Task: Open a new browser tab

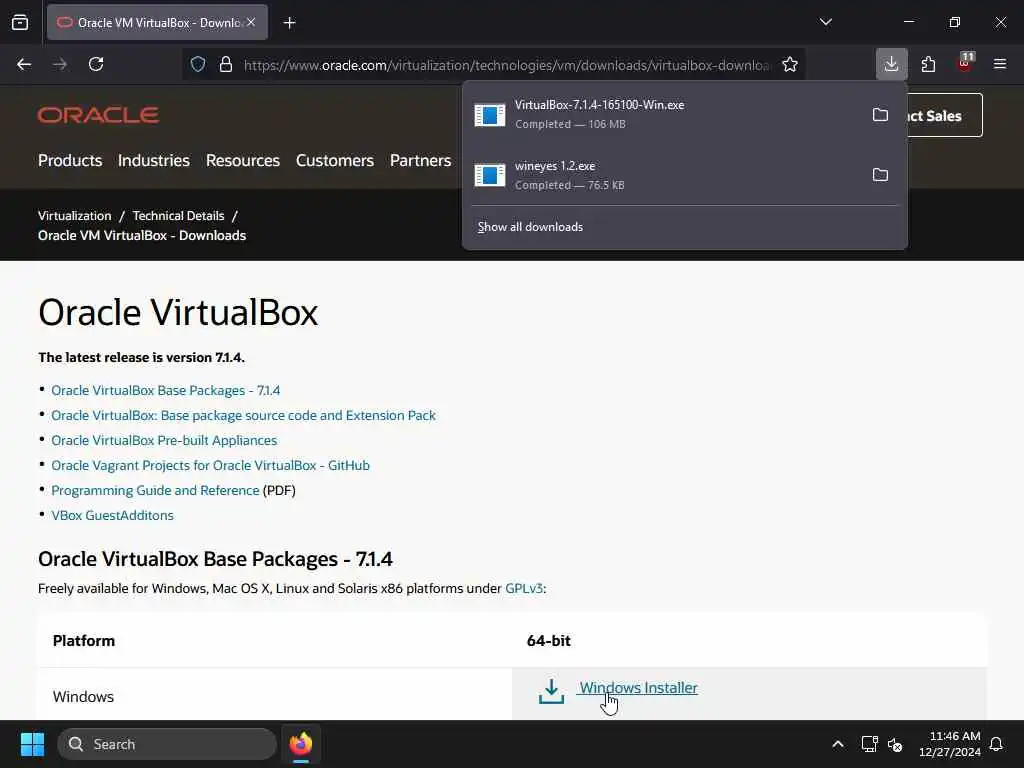Action: tap(289, 23)
